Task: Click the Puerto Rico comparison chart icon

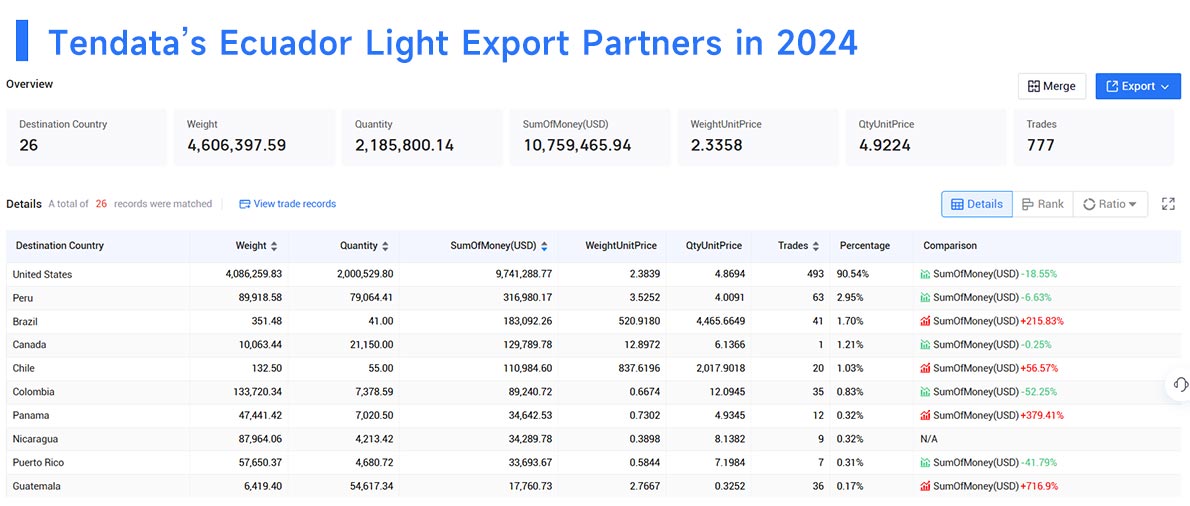Action: point(925,462)
